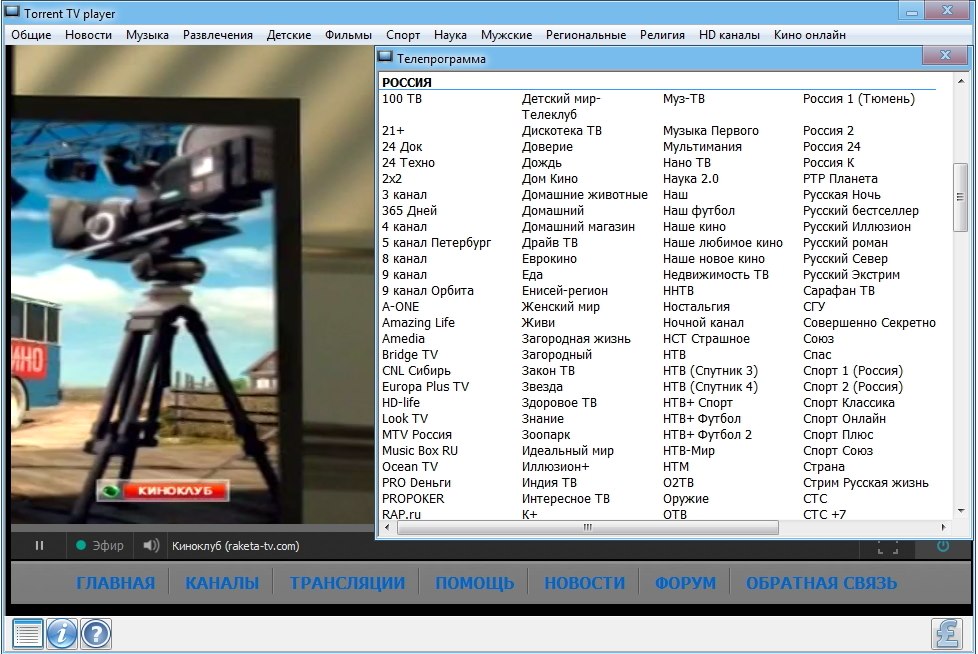Open the Новости menu in top bar
This screenshot has width=978, height=654.
click(89, 35)
